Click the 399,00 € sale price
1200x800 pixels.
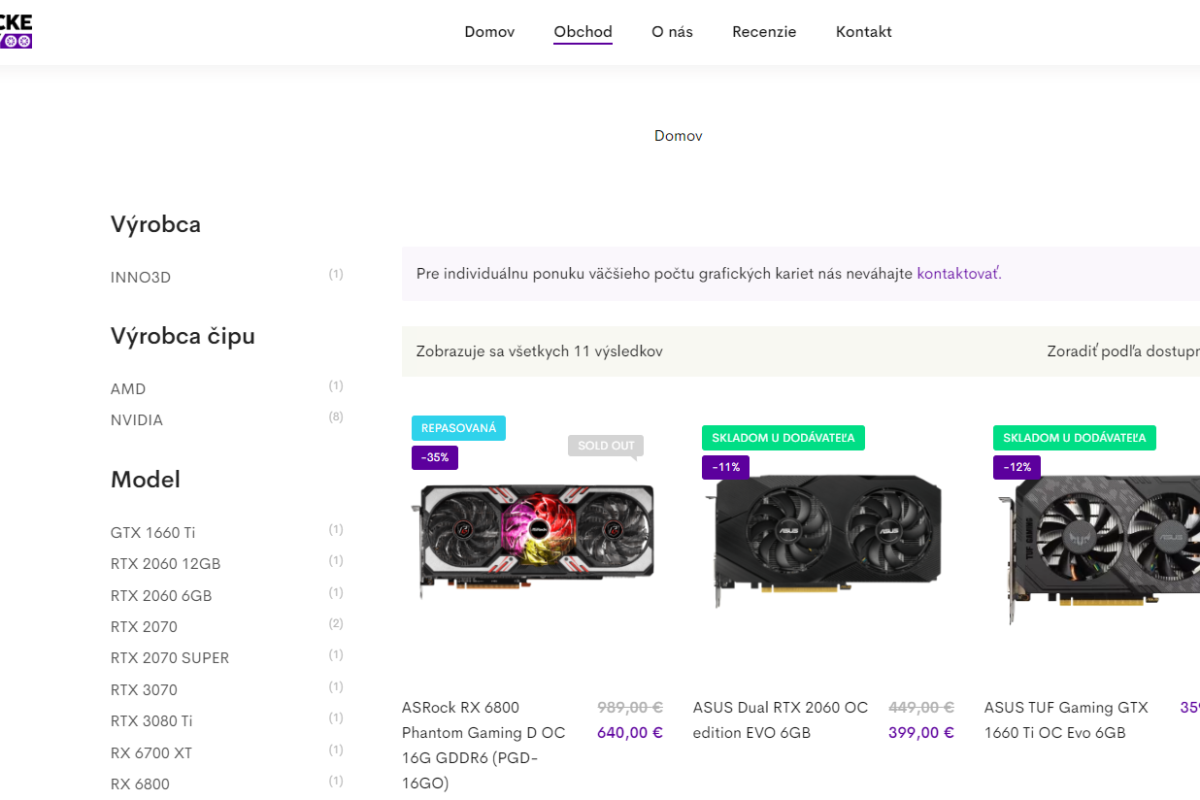[x=921, y=732]
